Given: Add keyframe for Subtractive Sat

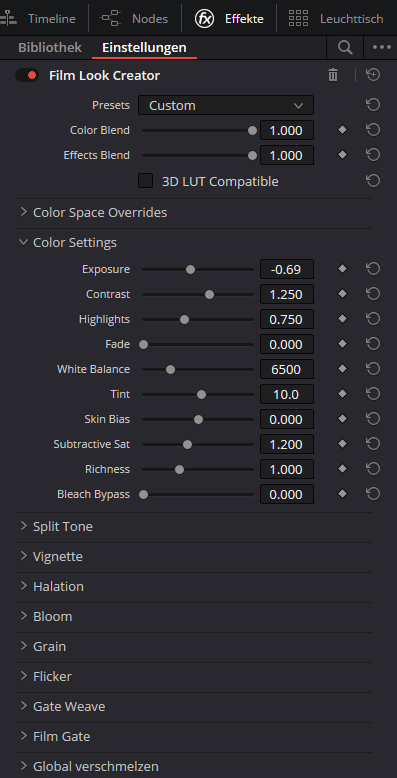Looking at the screenshot, I should coord(342,444).
